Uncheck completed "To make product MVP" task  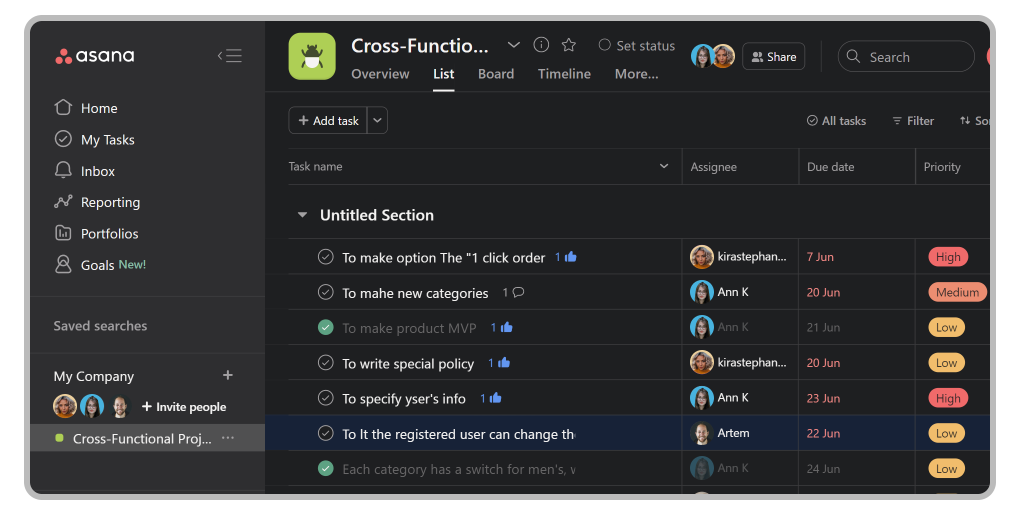coord(325,328)
